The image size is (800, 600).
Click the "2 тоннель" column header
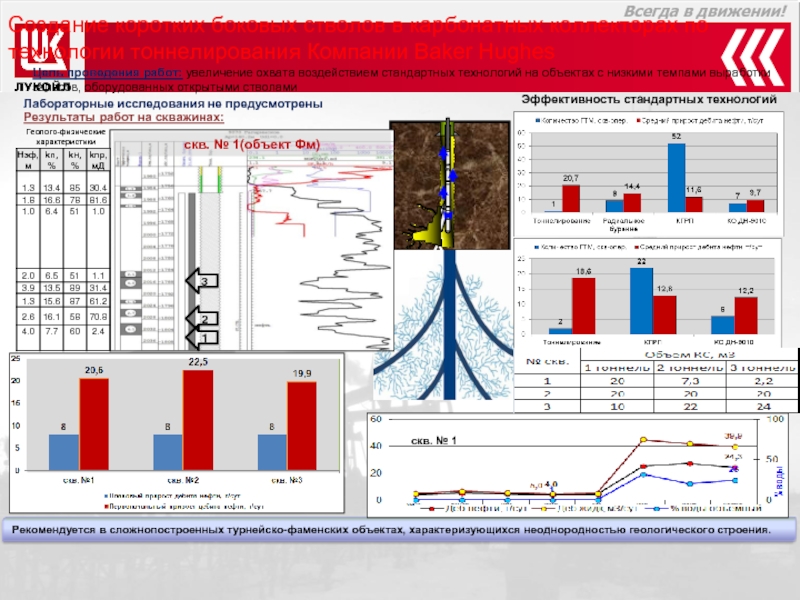click(x=689, y=367)
